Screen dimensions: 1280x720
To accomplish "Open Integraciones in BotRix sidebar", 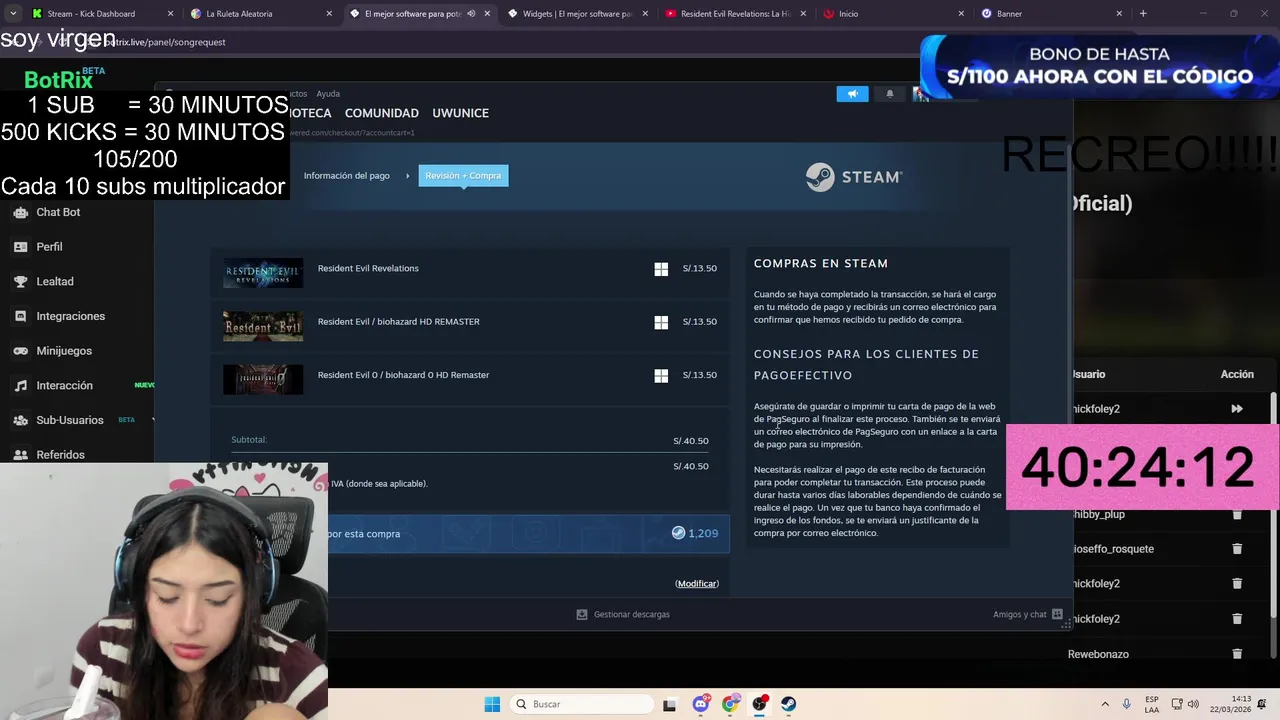I will point(70,316).
